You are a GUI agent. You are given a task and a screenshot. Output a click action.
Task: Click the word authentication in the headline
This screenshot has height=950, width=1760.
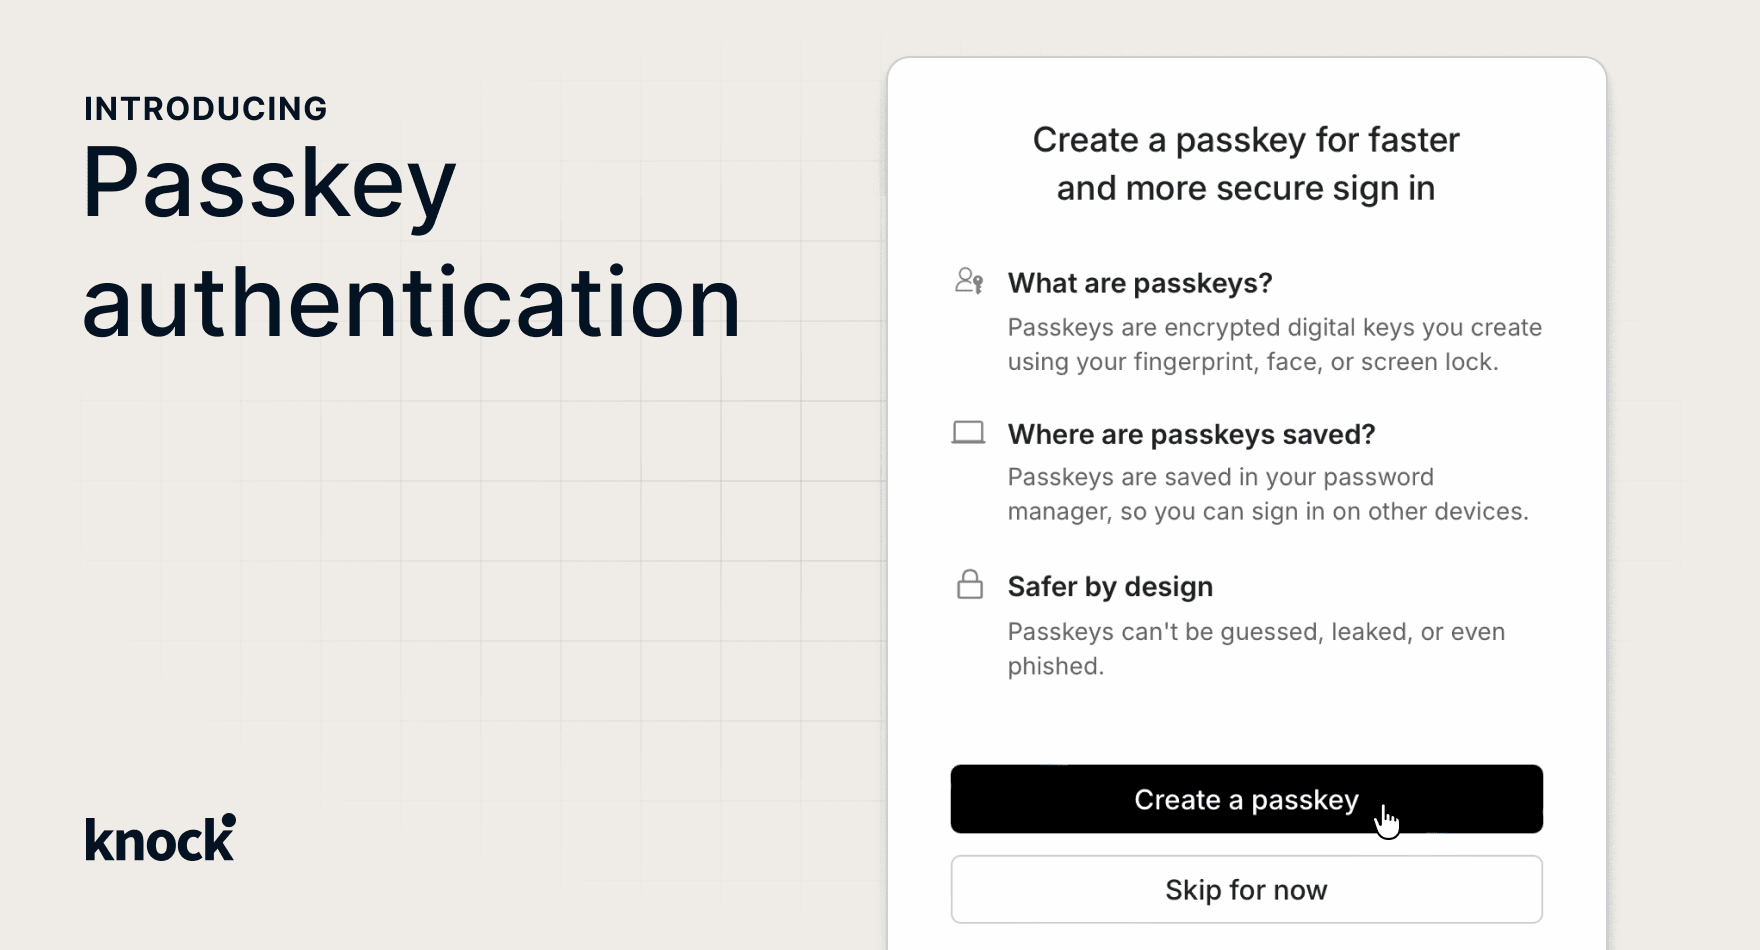(x=412, y=302)
